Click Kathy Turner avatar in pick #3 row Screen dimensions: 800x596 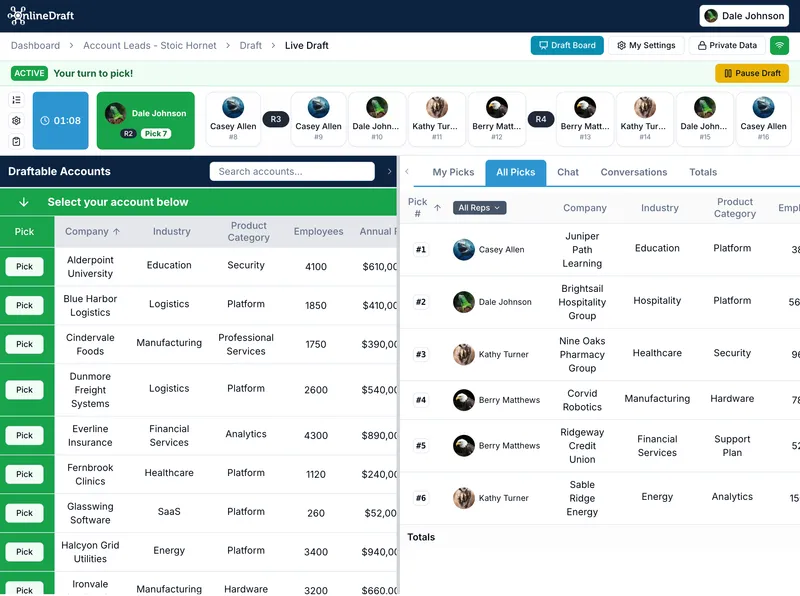click(464, 354)
